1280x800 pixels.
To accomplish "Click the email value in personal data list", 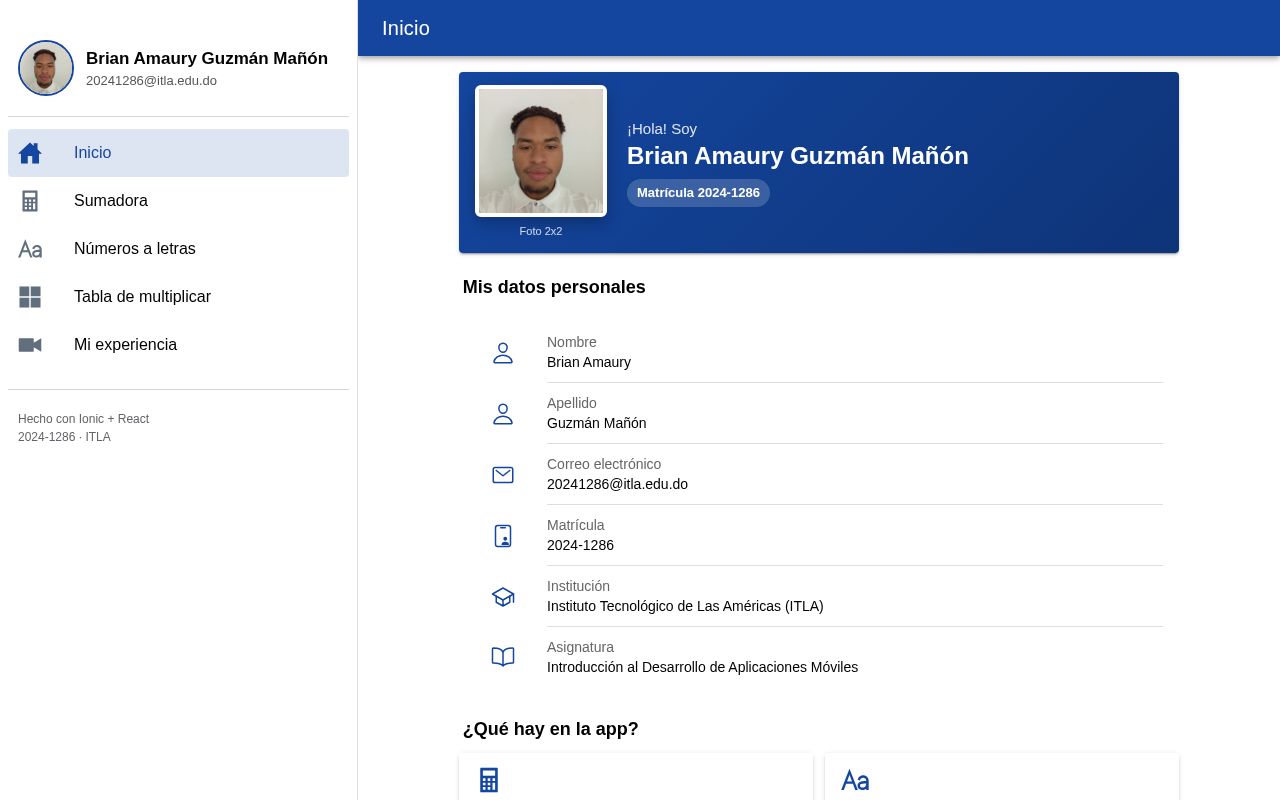I will [617, 484].
